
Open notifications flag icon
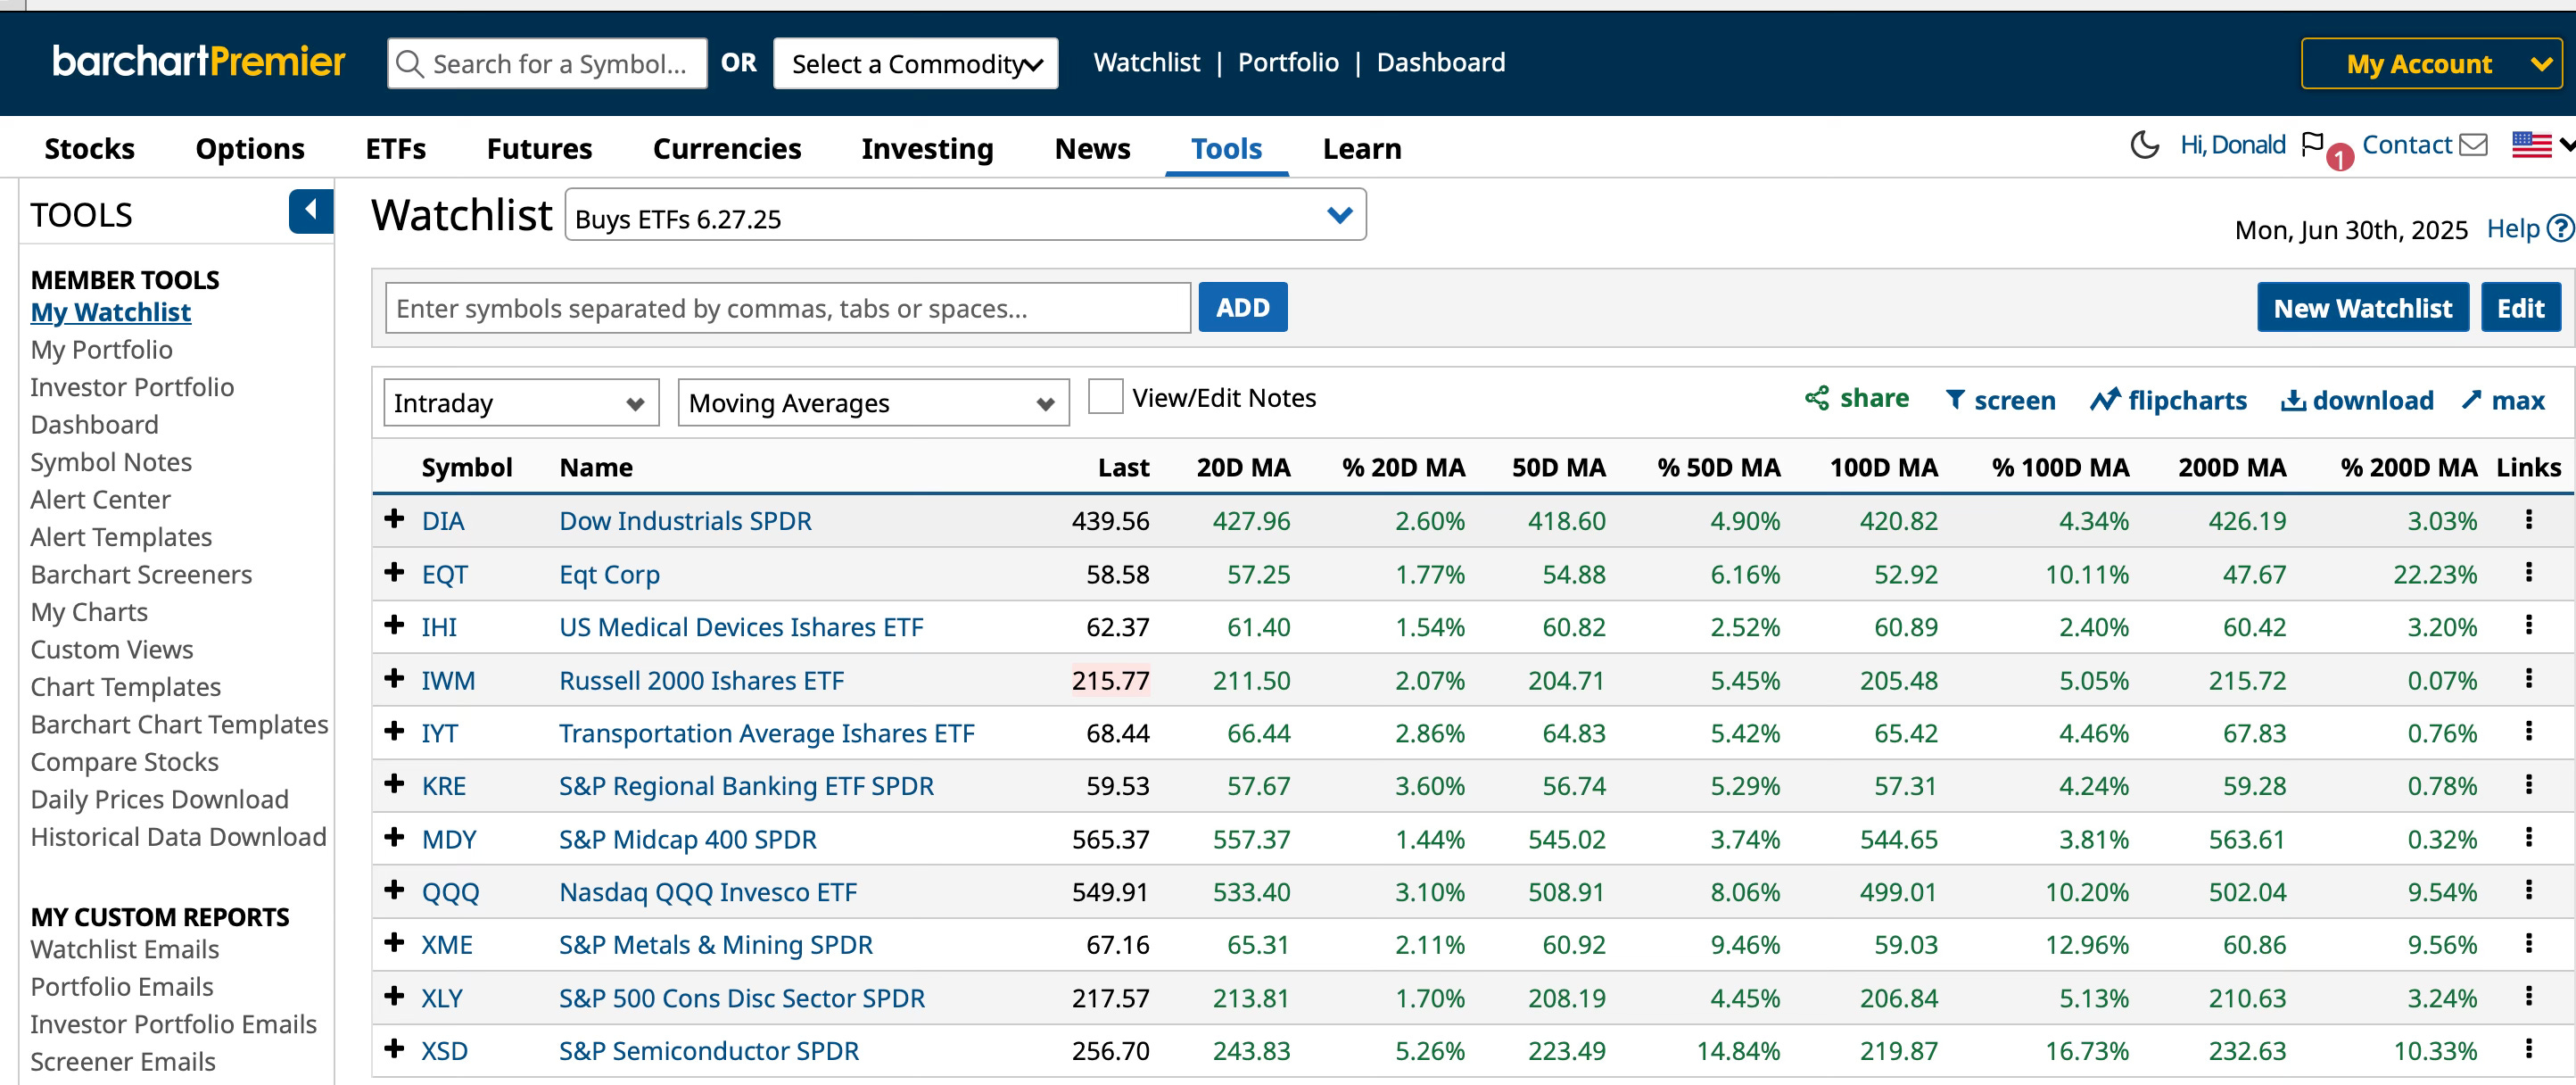(2312, 146)
